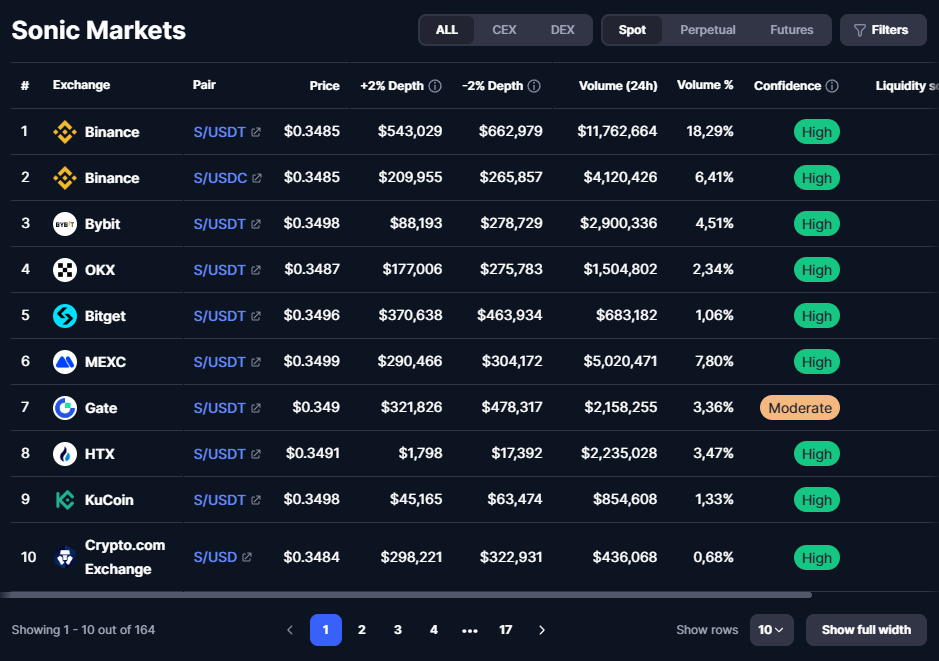Click external link icon in Crypto.com row

pyautogui.click(x=247, y=557)
